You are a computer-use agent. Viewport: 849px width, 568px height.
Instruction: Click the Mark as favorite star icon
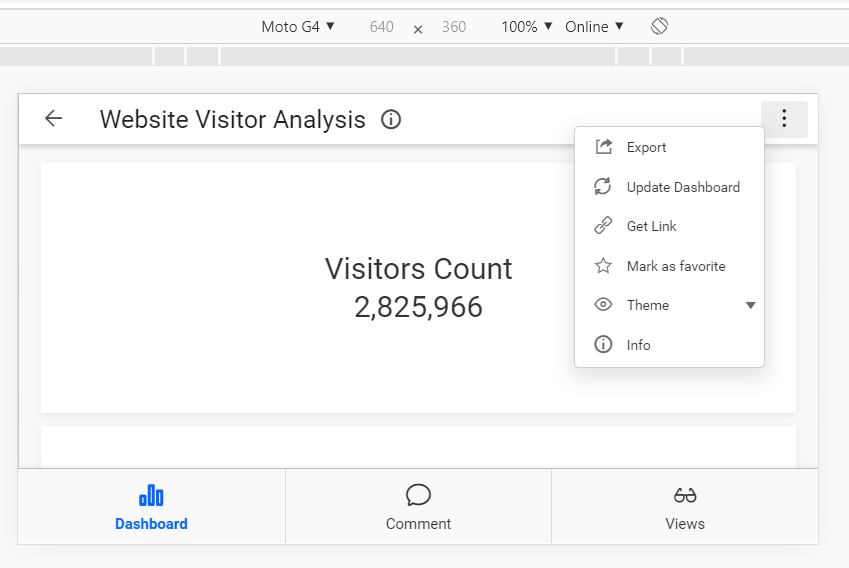point(603,265)
